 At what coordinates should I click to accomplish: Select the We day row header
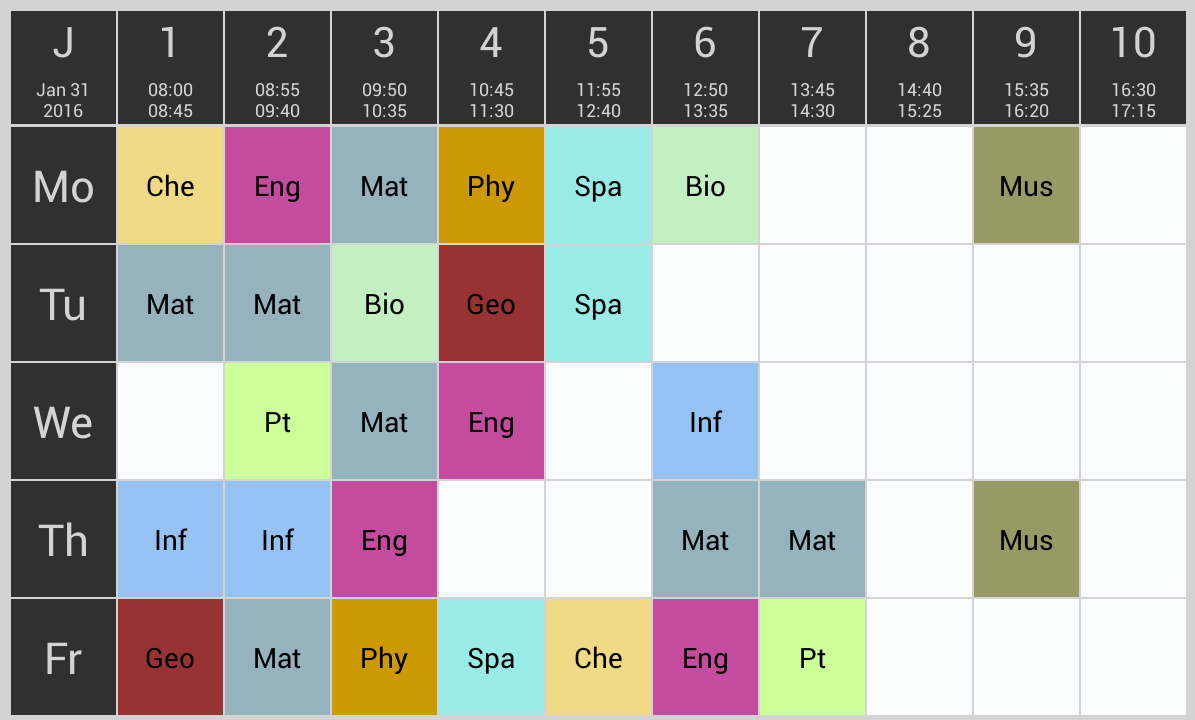click(x=63, y=421)
